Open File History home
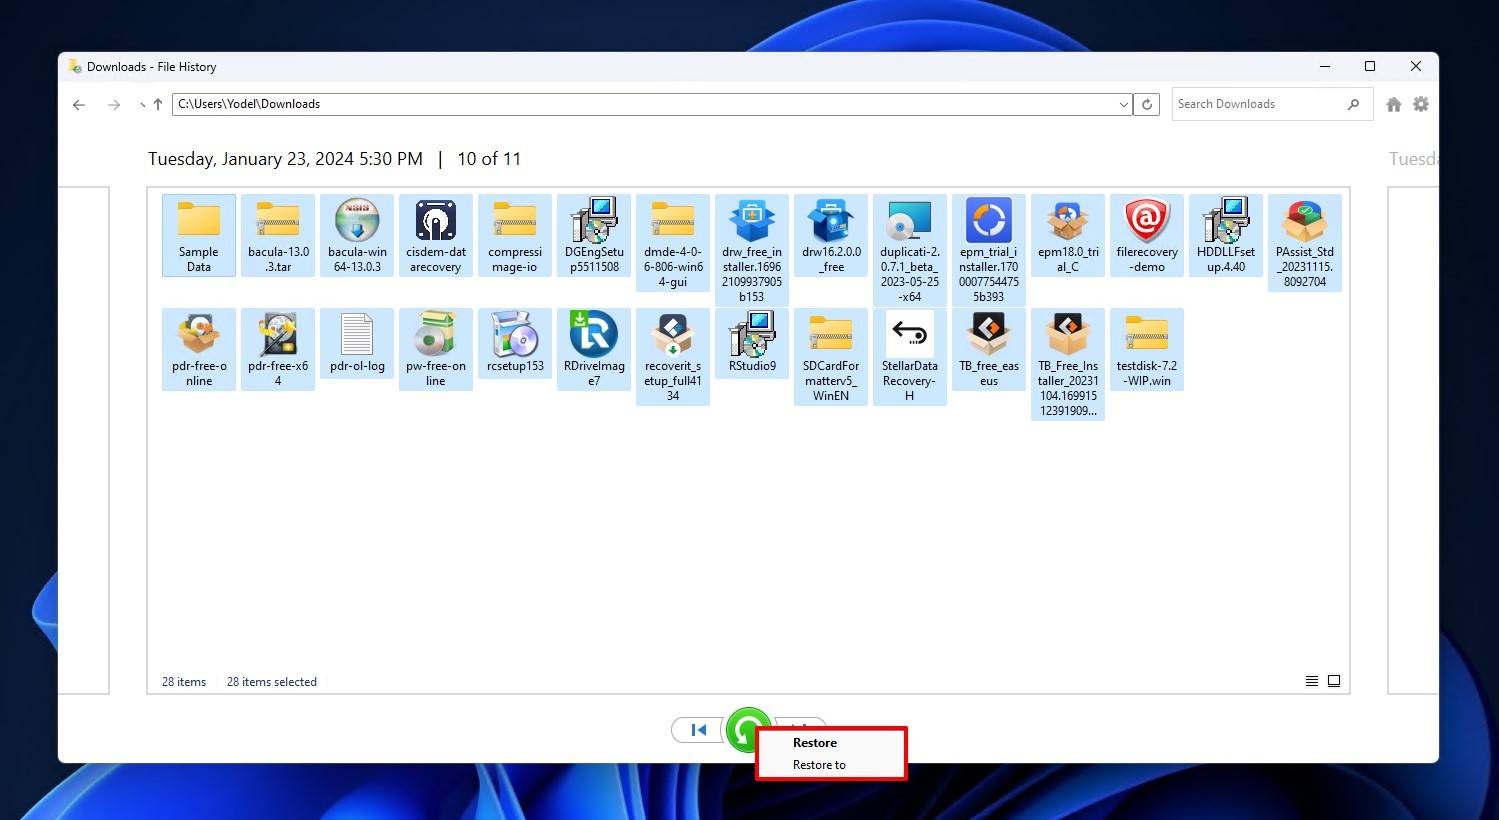Viewport: 1499px width, 820px height. (x=1394, y=104)
